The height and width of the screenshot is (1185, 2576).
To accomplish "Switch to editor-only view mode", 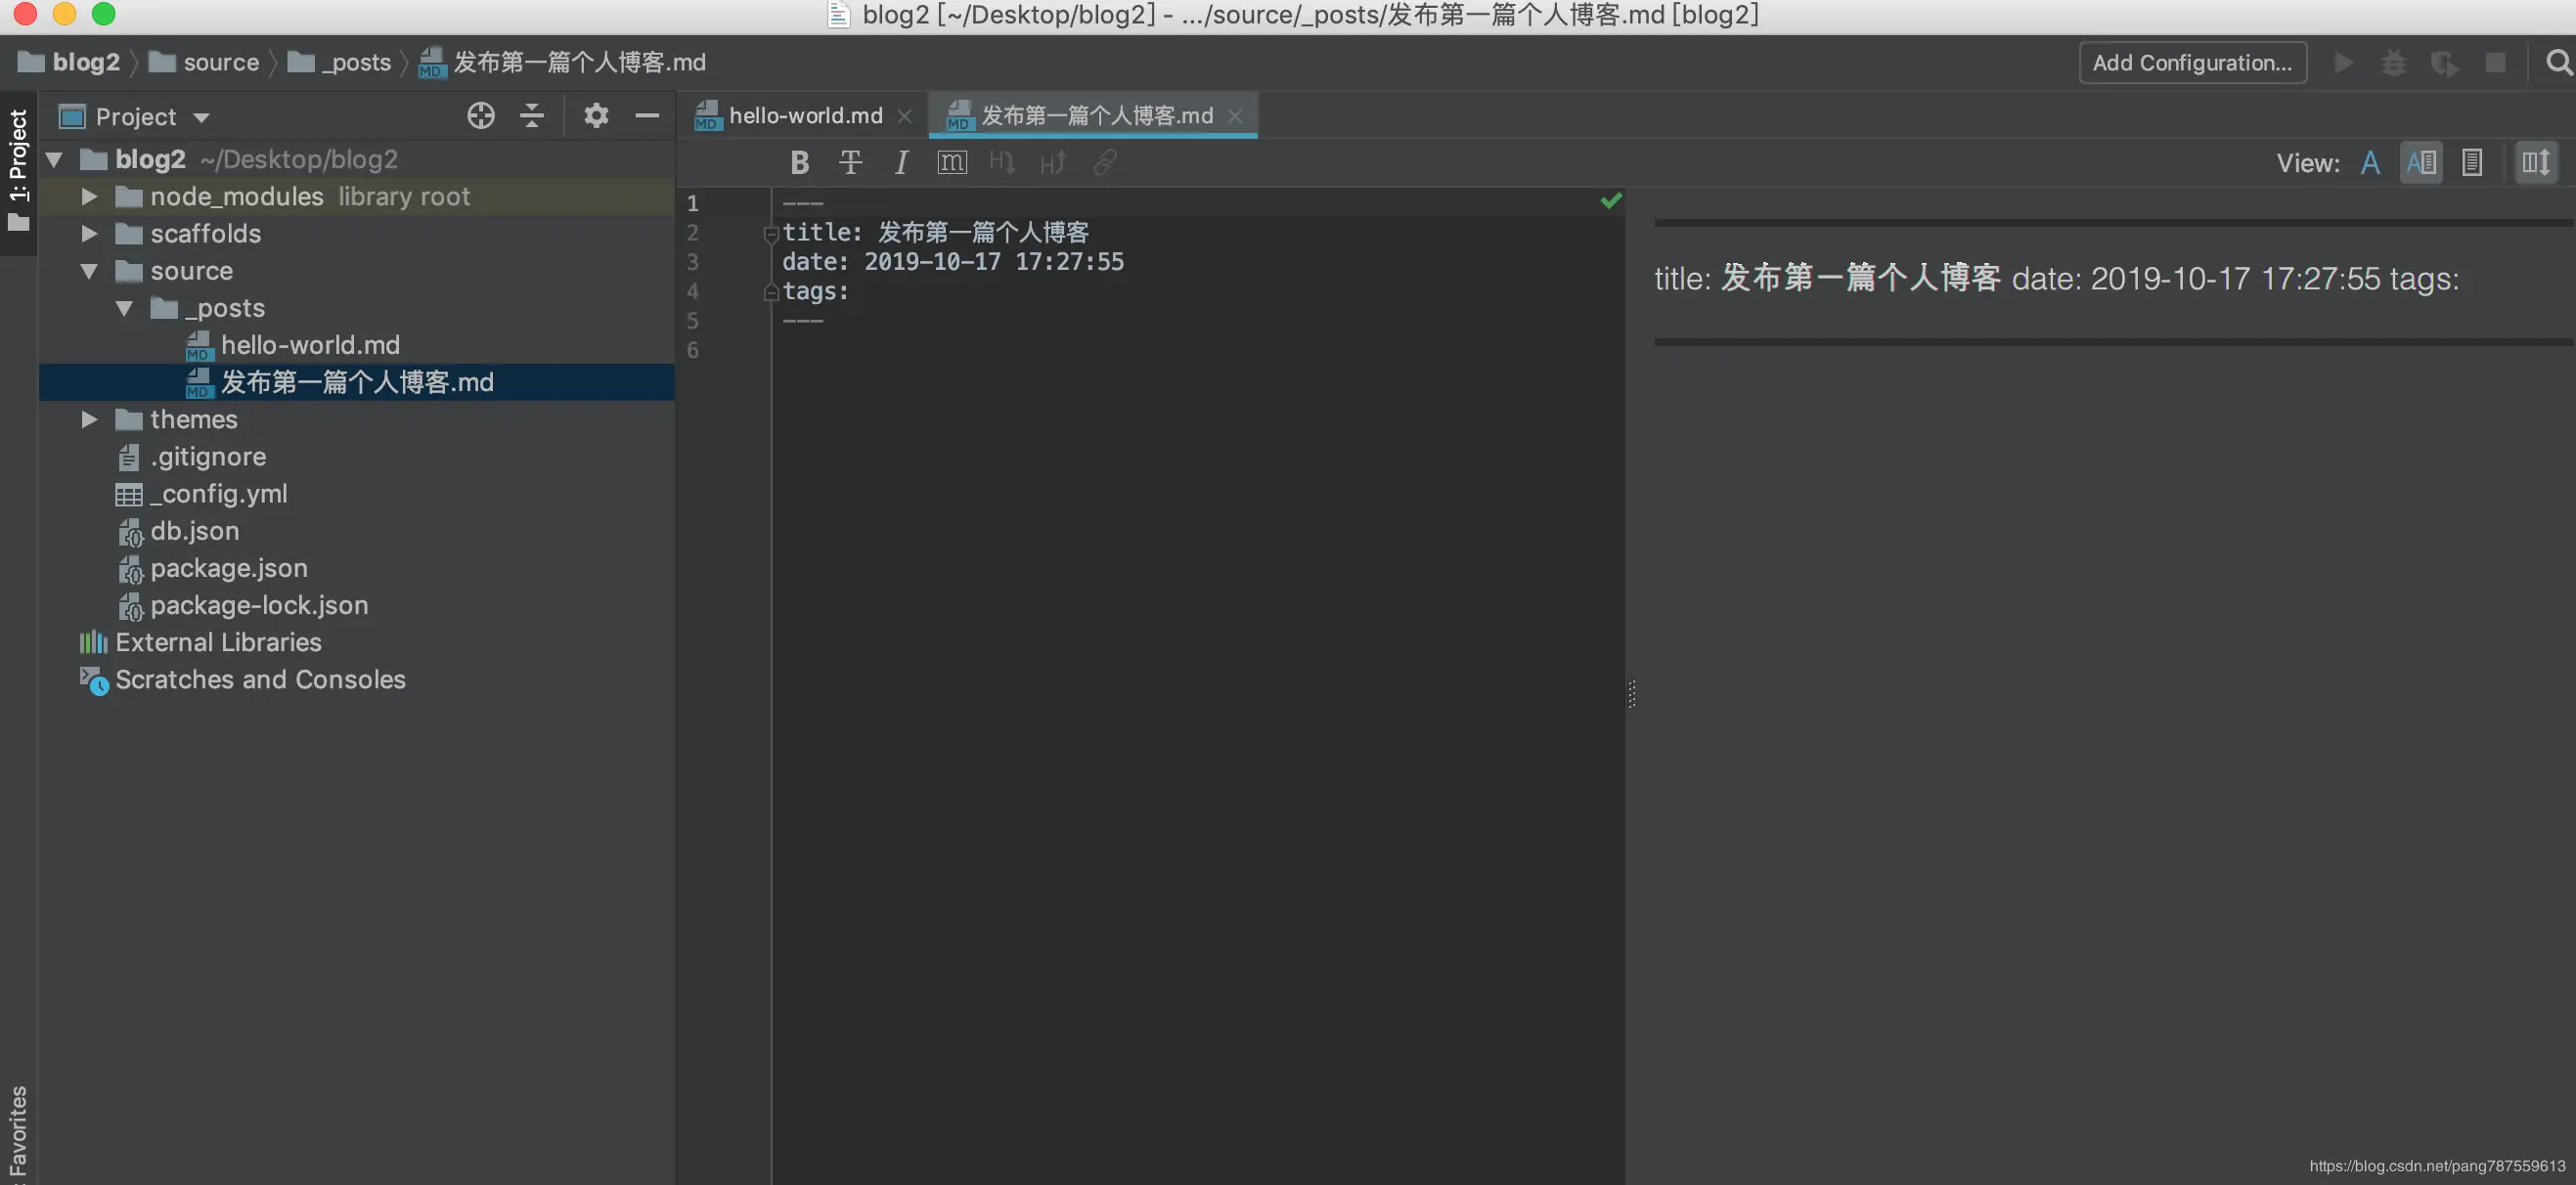I will [x=2370, y=162].
